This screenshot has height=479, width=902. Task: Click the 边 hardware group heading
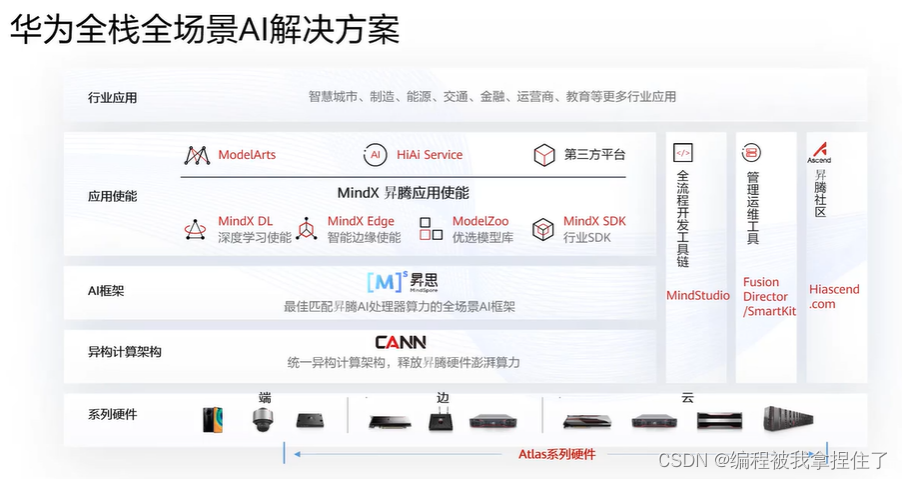tap(442, 397)
